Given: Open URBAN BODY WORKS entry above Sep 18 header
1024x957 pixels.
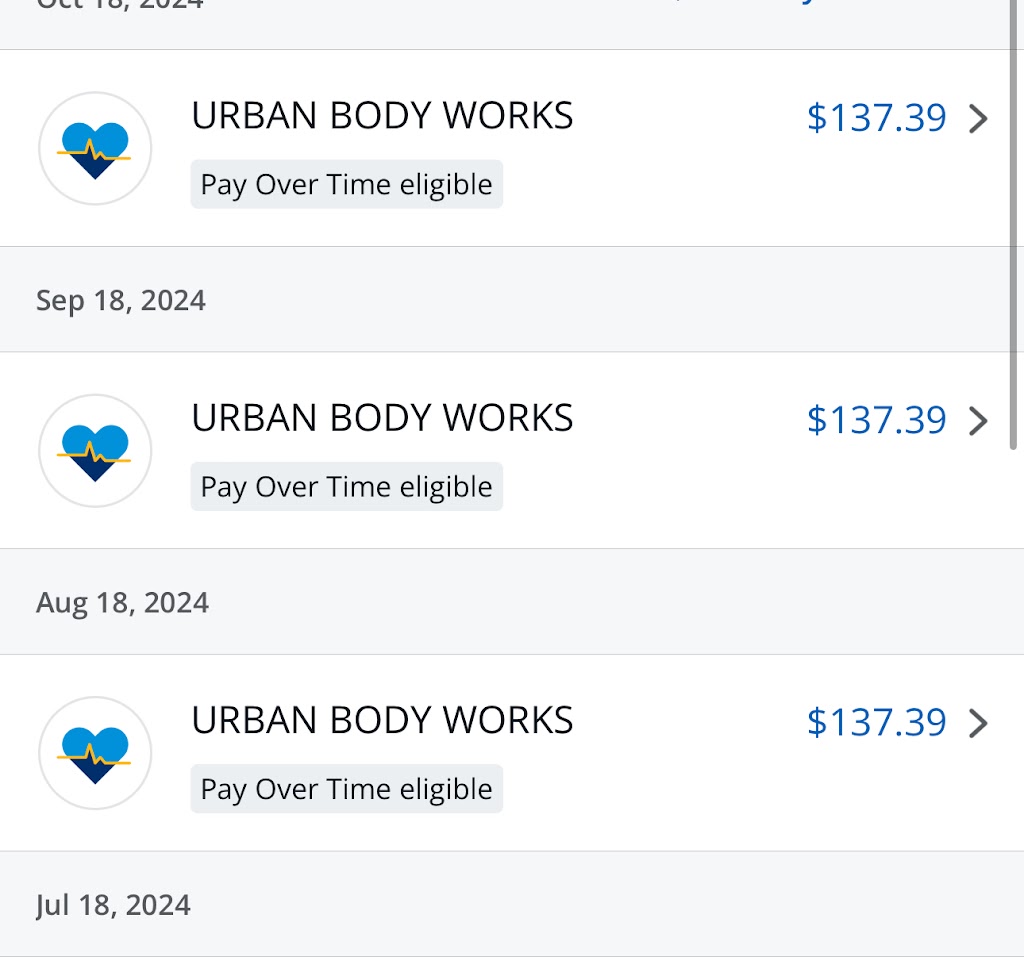Looking at the screenshot, I should tap(382, 116).
